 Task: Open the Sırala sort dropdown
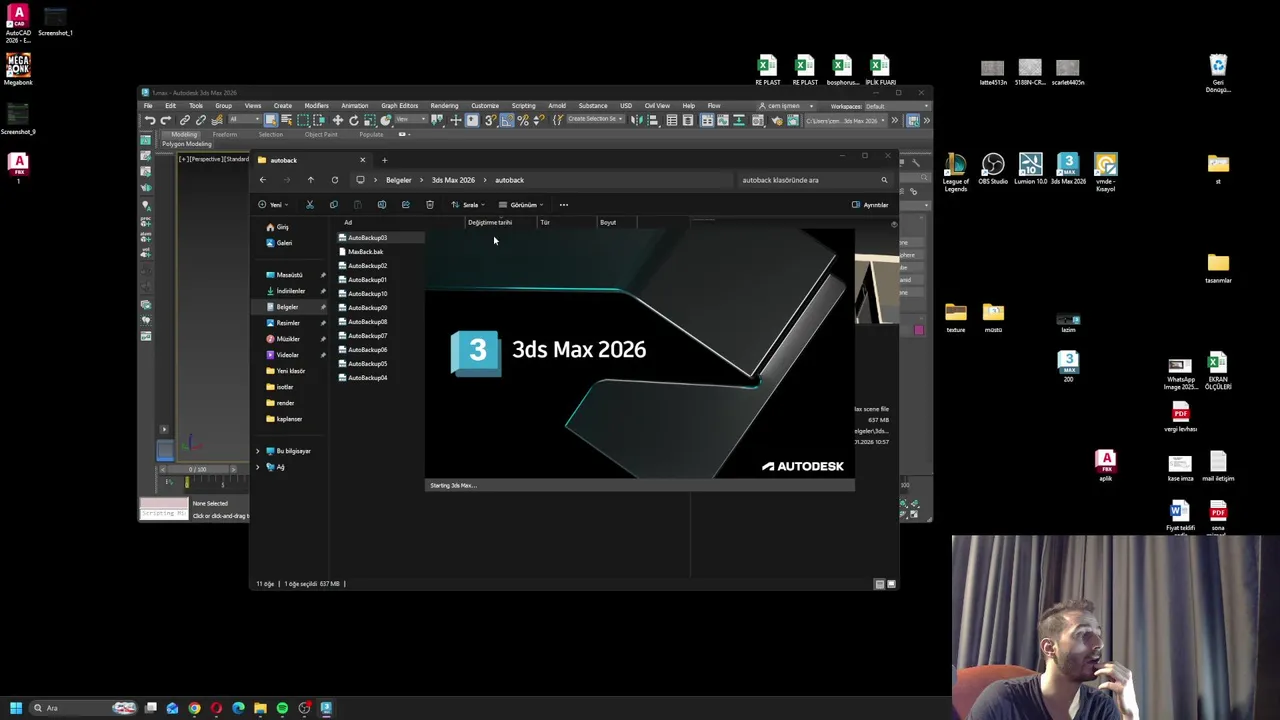tap(468, 205)
